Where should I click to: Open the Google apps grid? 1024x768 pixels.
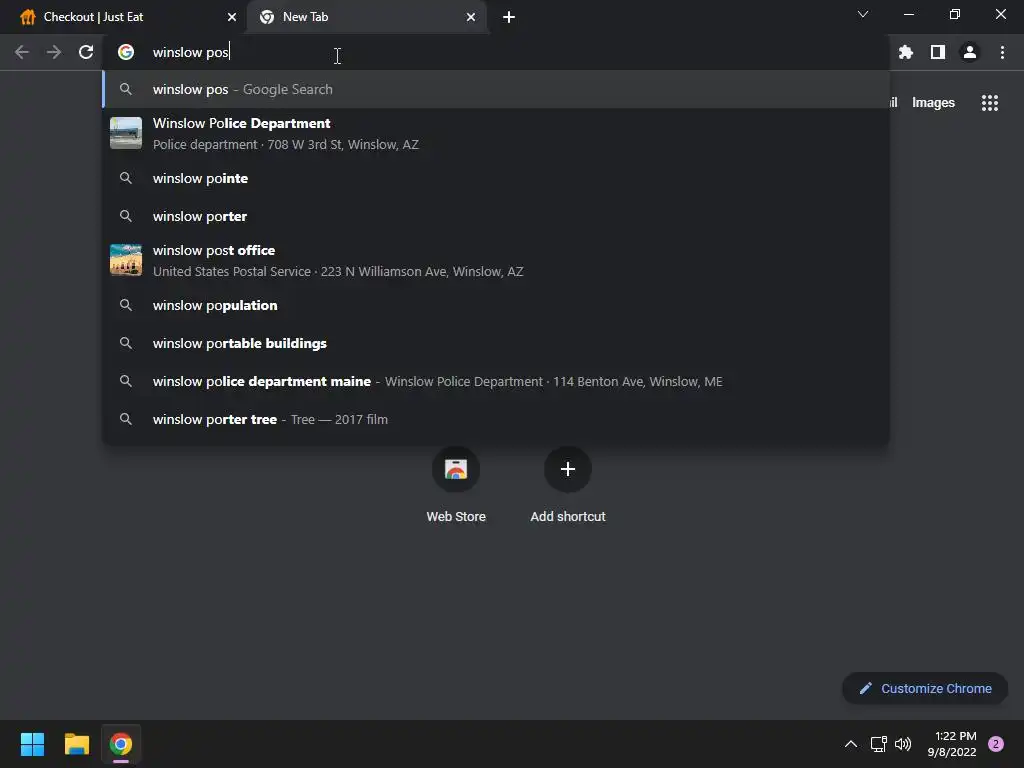point(990,103)
